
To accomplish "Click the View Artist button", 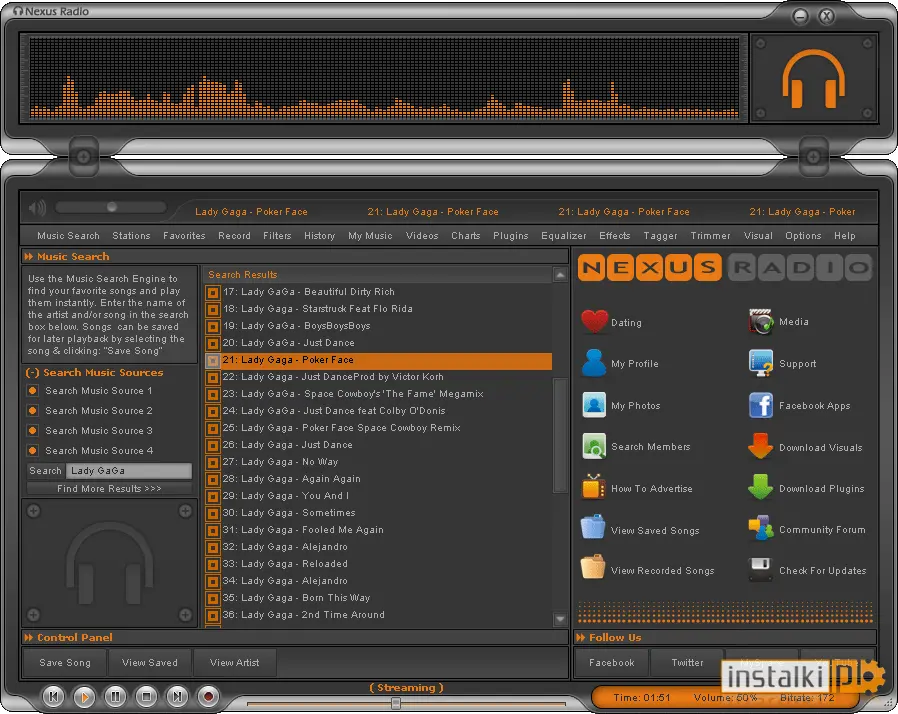I will pyautogui.click(x=235, y=662).
